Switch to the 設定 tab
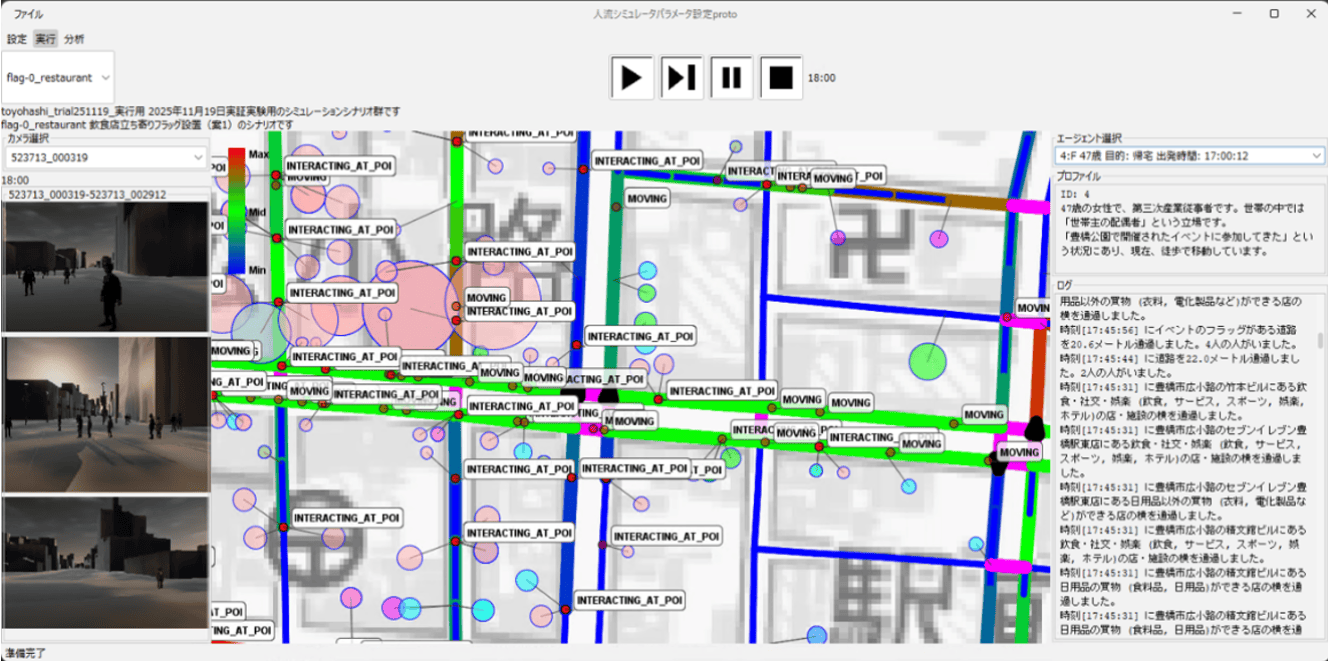This screenshot has width=1328, height=661. pyautogui.click(x=17, y=39)
